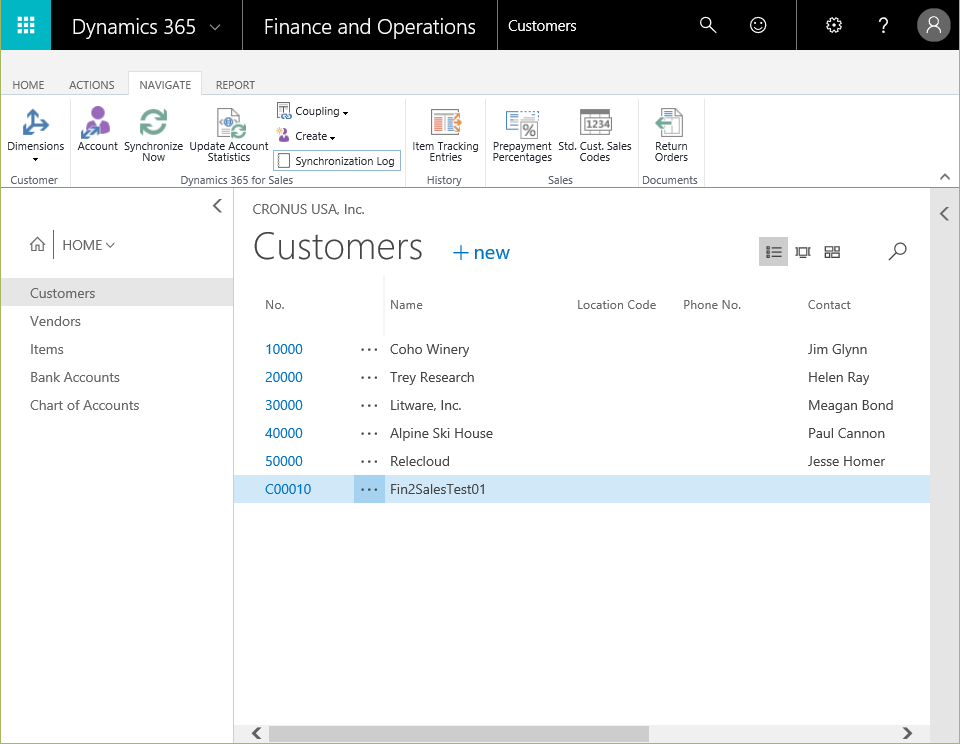Expand the HOME navigation dropdown
Screen dimensions: 960x744
[89, 245]
